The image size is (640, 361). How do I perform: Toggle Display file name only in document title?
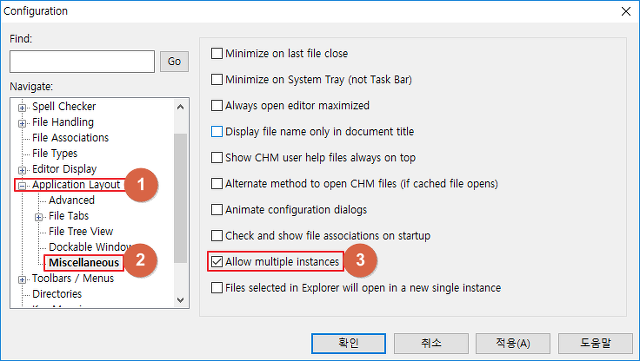pyautogui.click(x=217, y=131)
